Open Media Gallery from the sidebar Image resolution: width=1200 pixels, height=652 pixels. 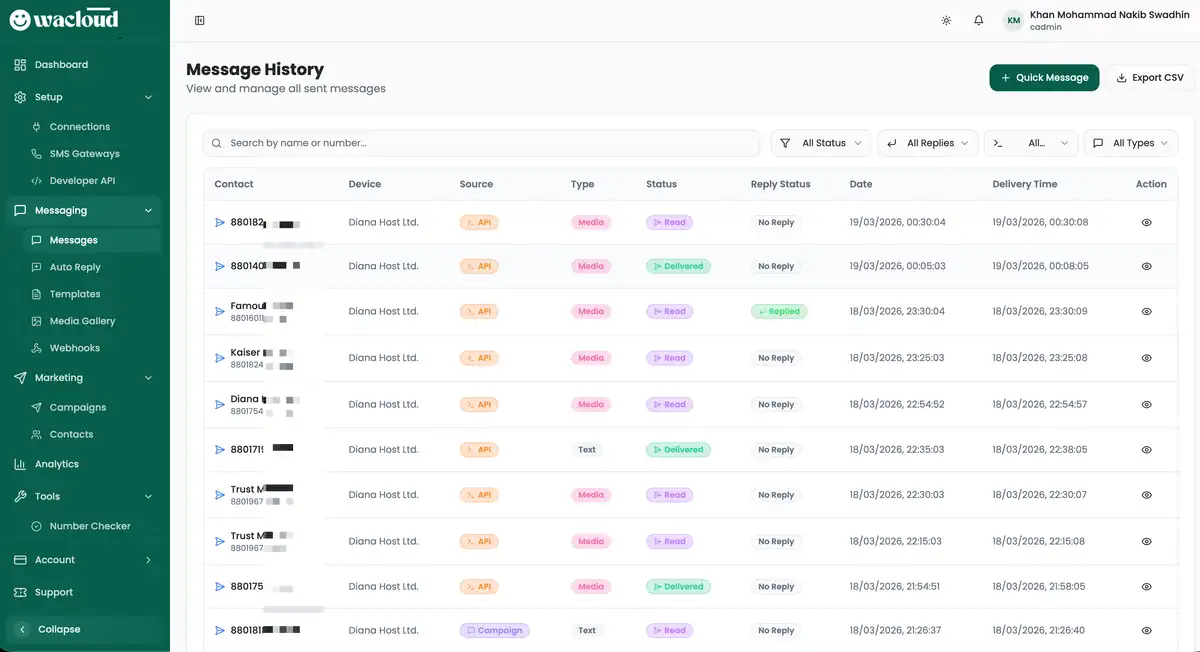coord(82,321)
